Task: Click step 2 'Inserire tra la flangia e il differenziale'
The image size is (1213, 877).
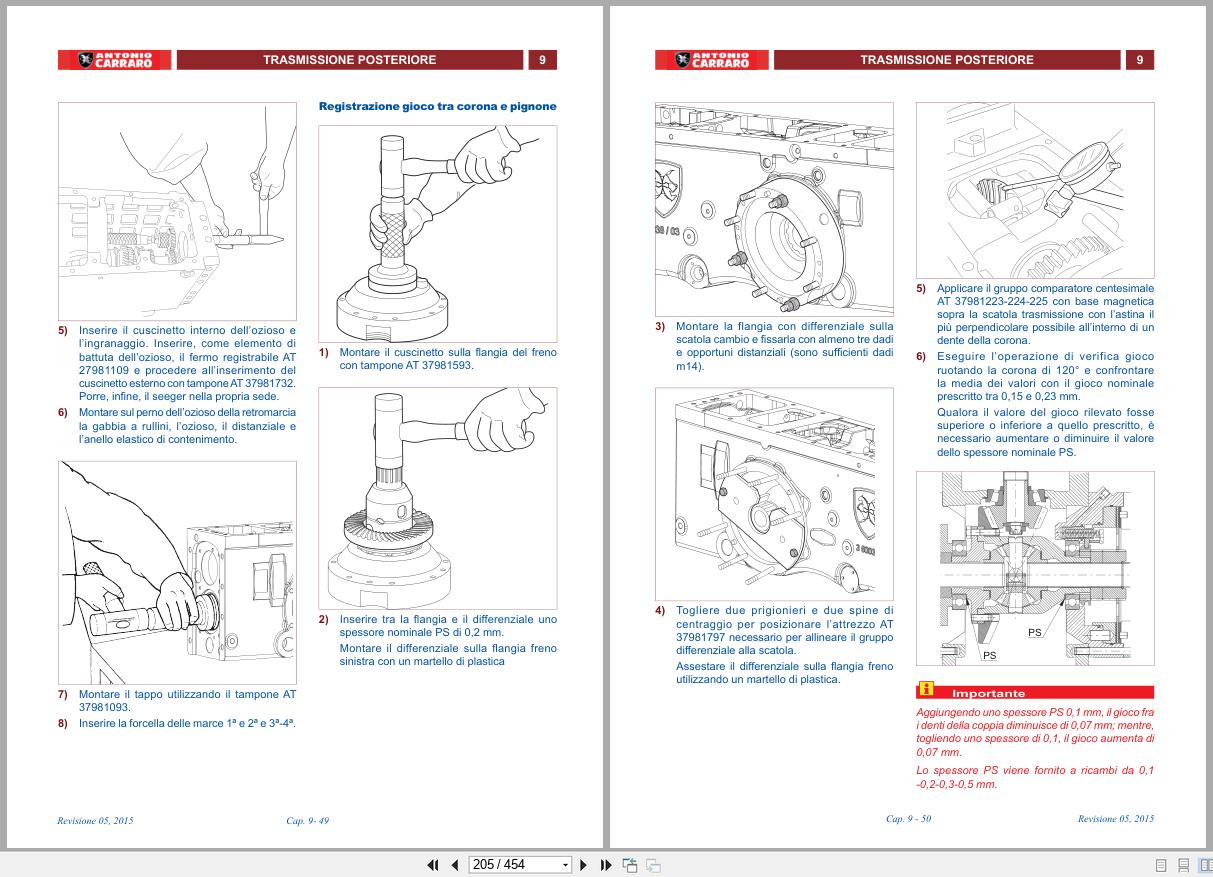Action: tap(448, 625)
